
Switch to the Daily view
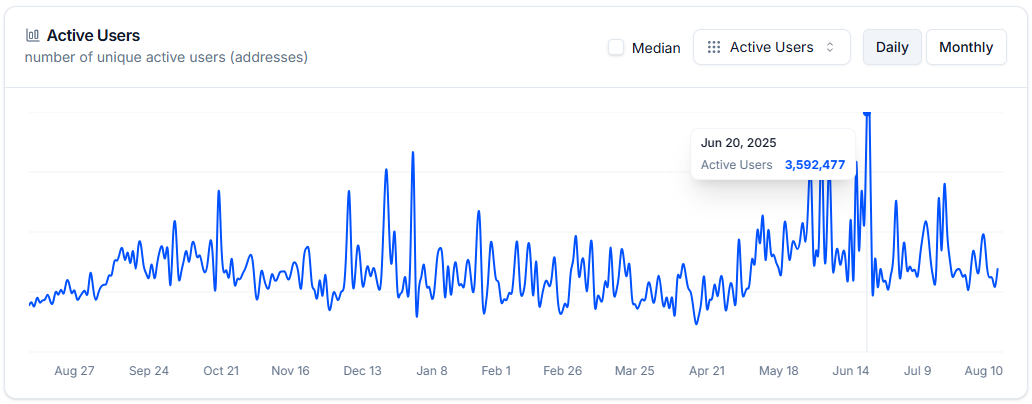[x=892, y=47]
